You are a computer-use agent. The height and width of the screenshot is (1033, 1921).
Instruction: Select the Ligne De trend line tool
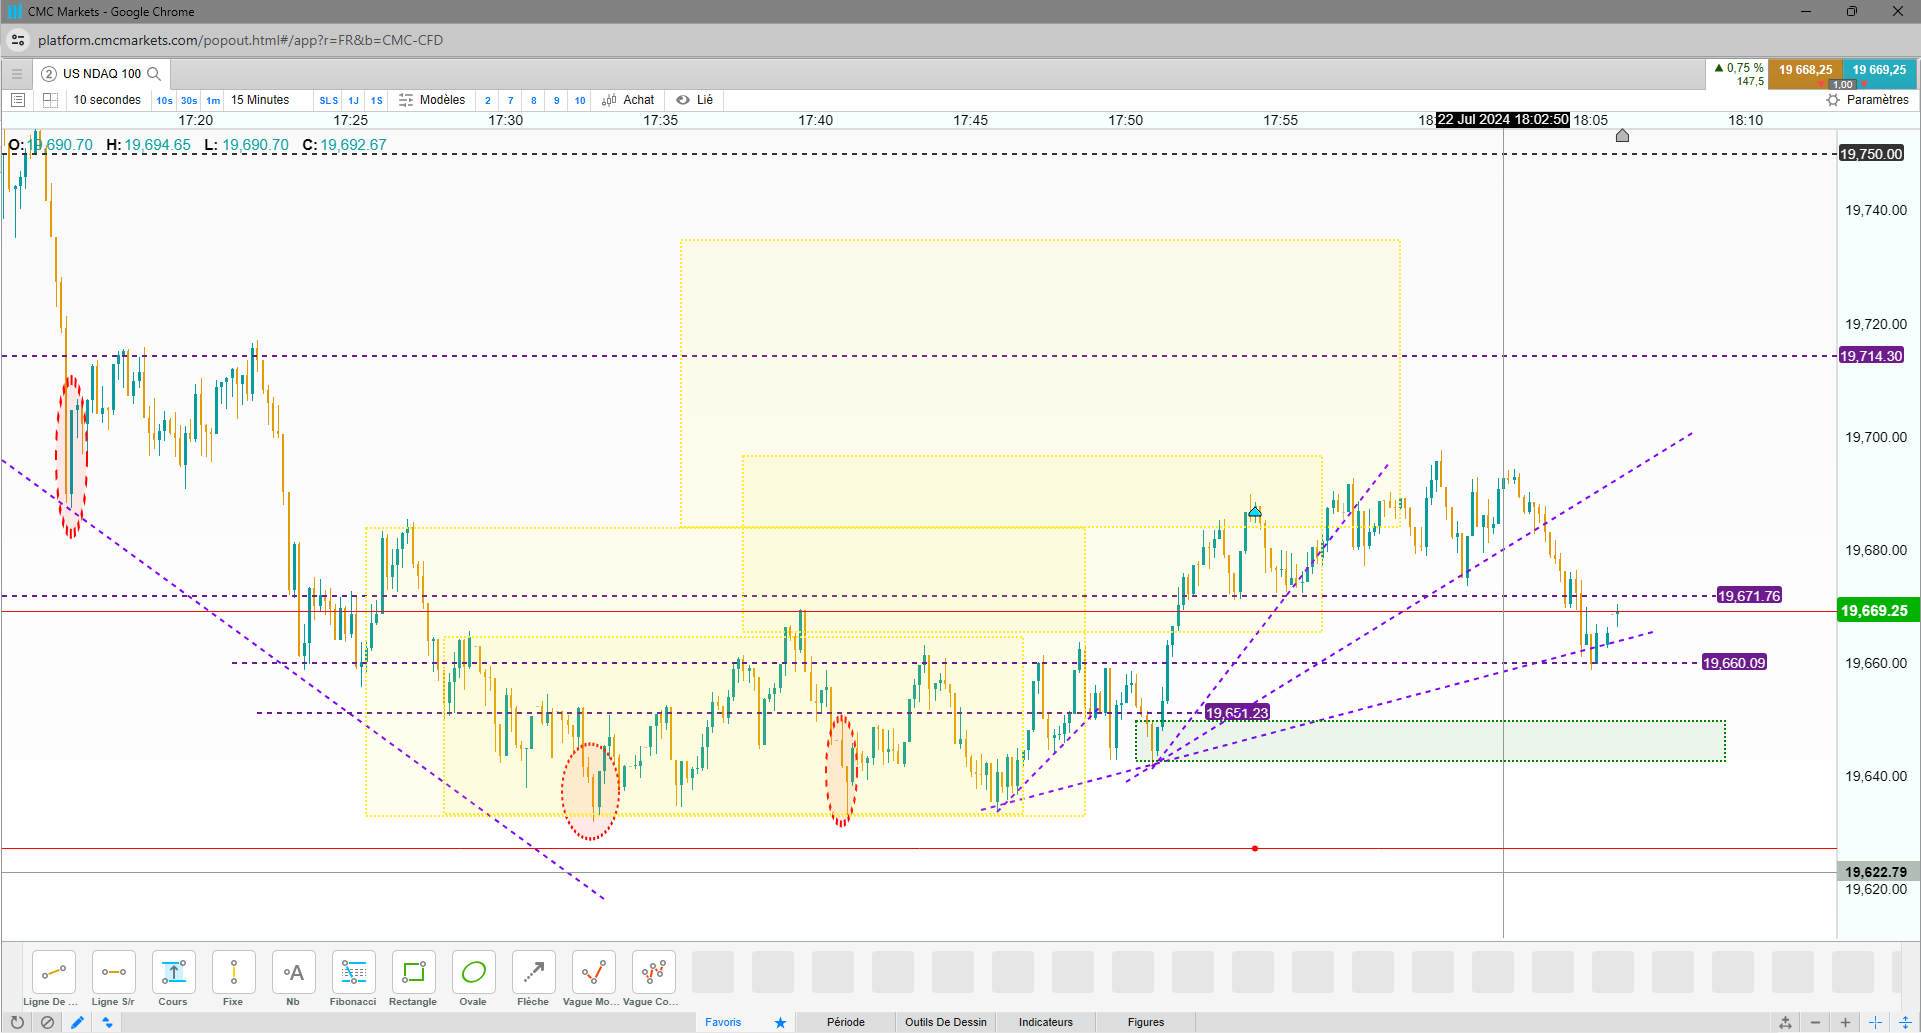pyautogui.click(x=53, y=978)
